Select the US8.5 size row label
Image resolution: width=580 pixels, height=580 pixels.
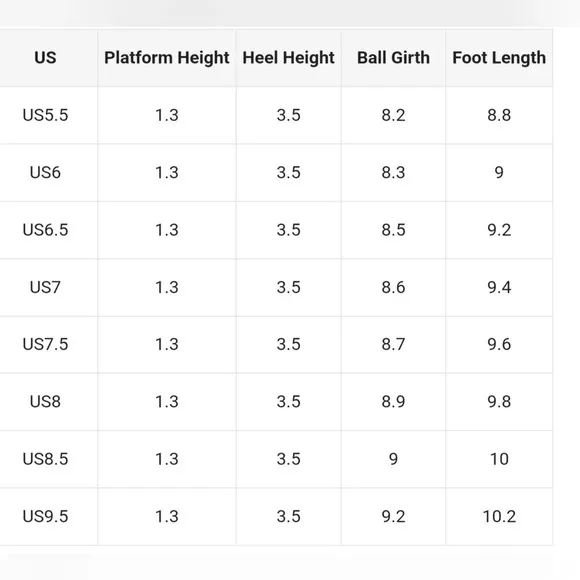click(45, 459)
